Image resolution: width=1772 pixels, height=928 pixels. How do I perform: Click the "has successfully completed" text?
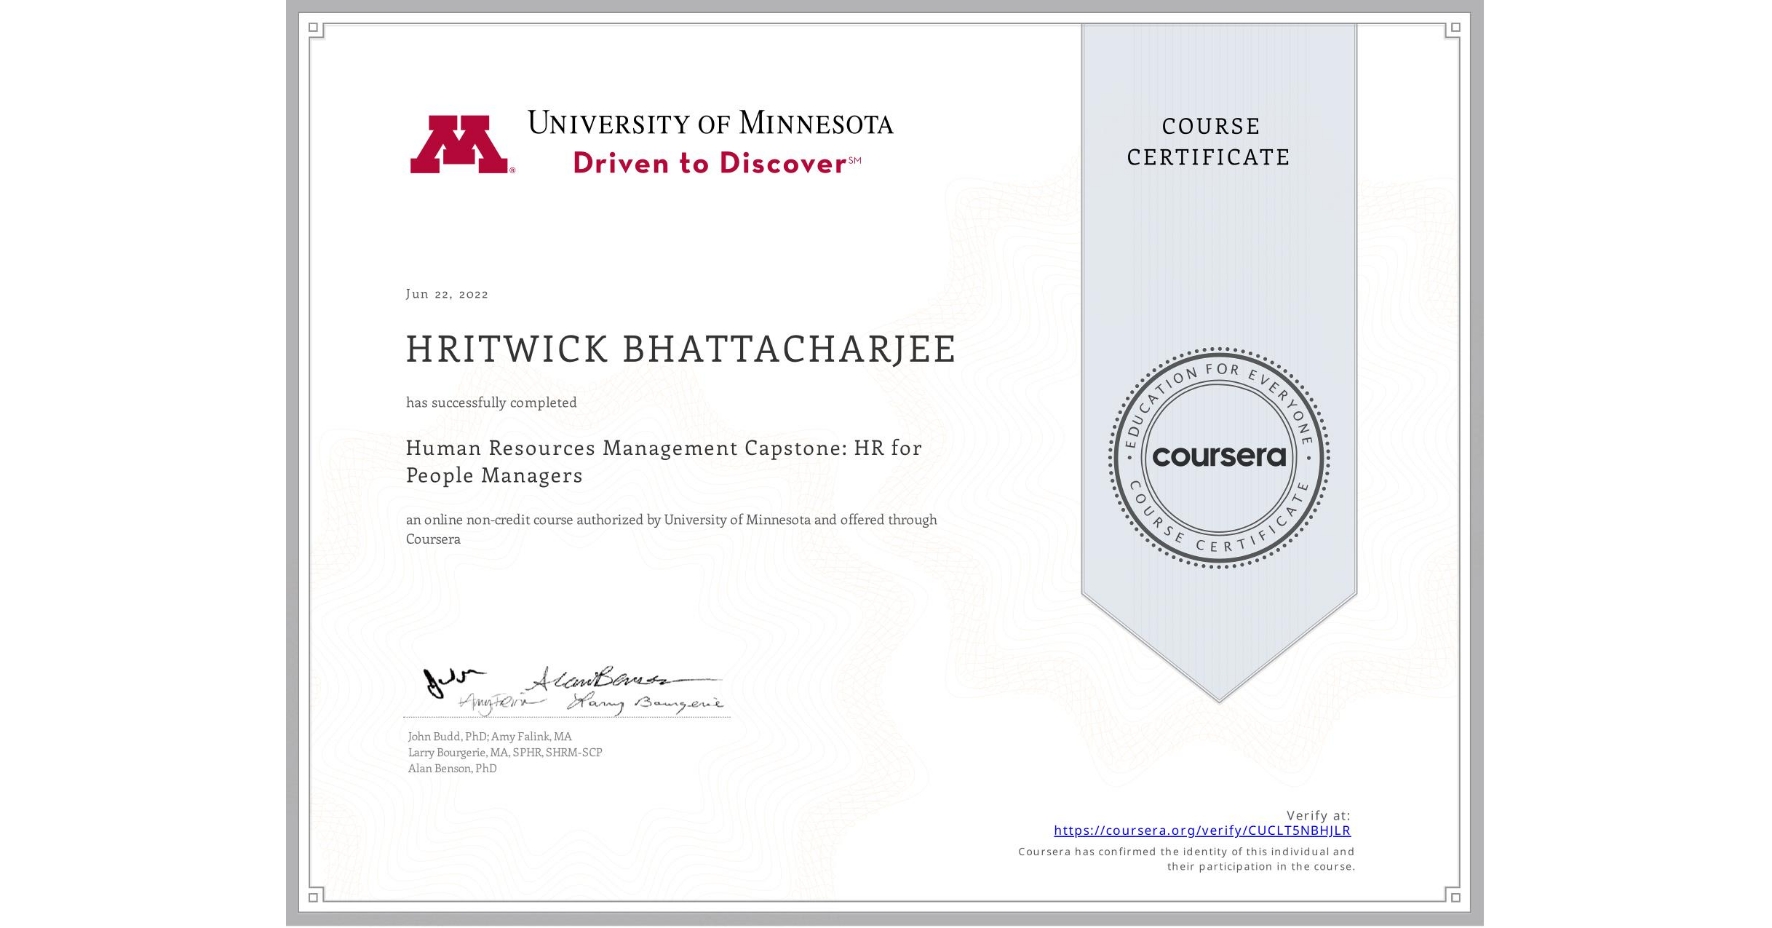pos(491,402)
